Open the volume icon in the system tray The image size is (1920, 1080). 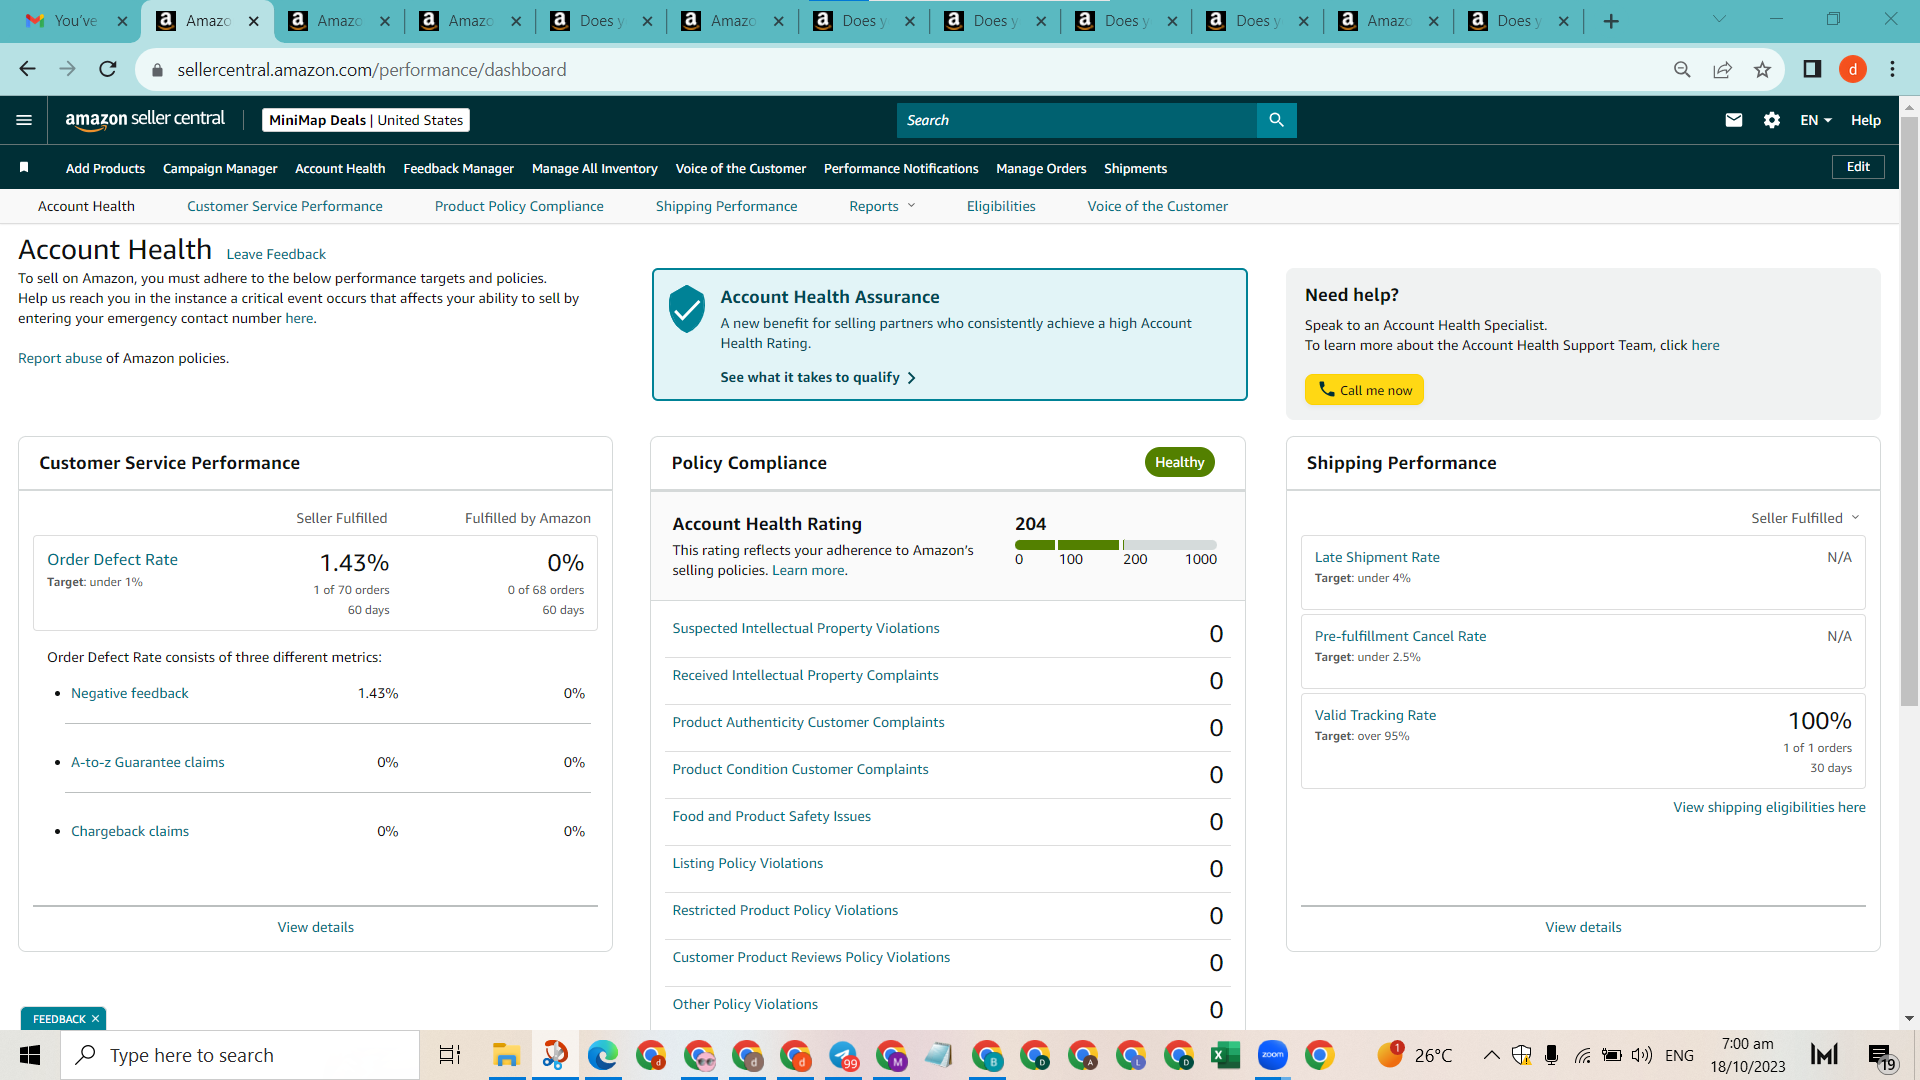[x=1641, y=1055]
